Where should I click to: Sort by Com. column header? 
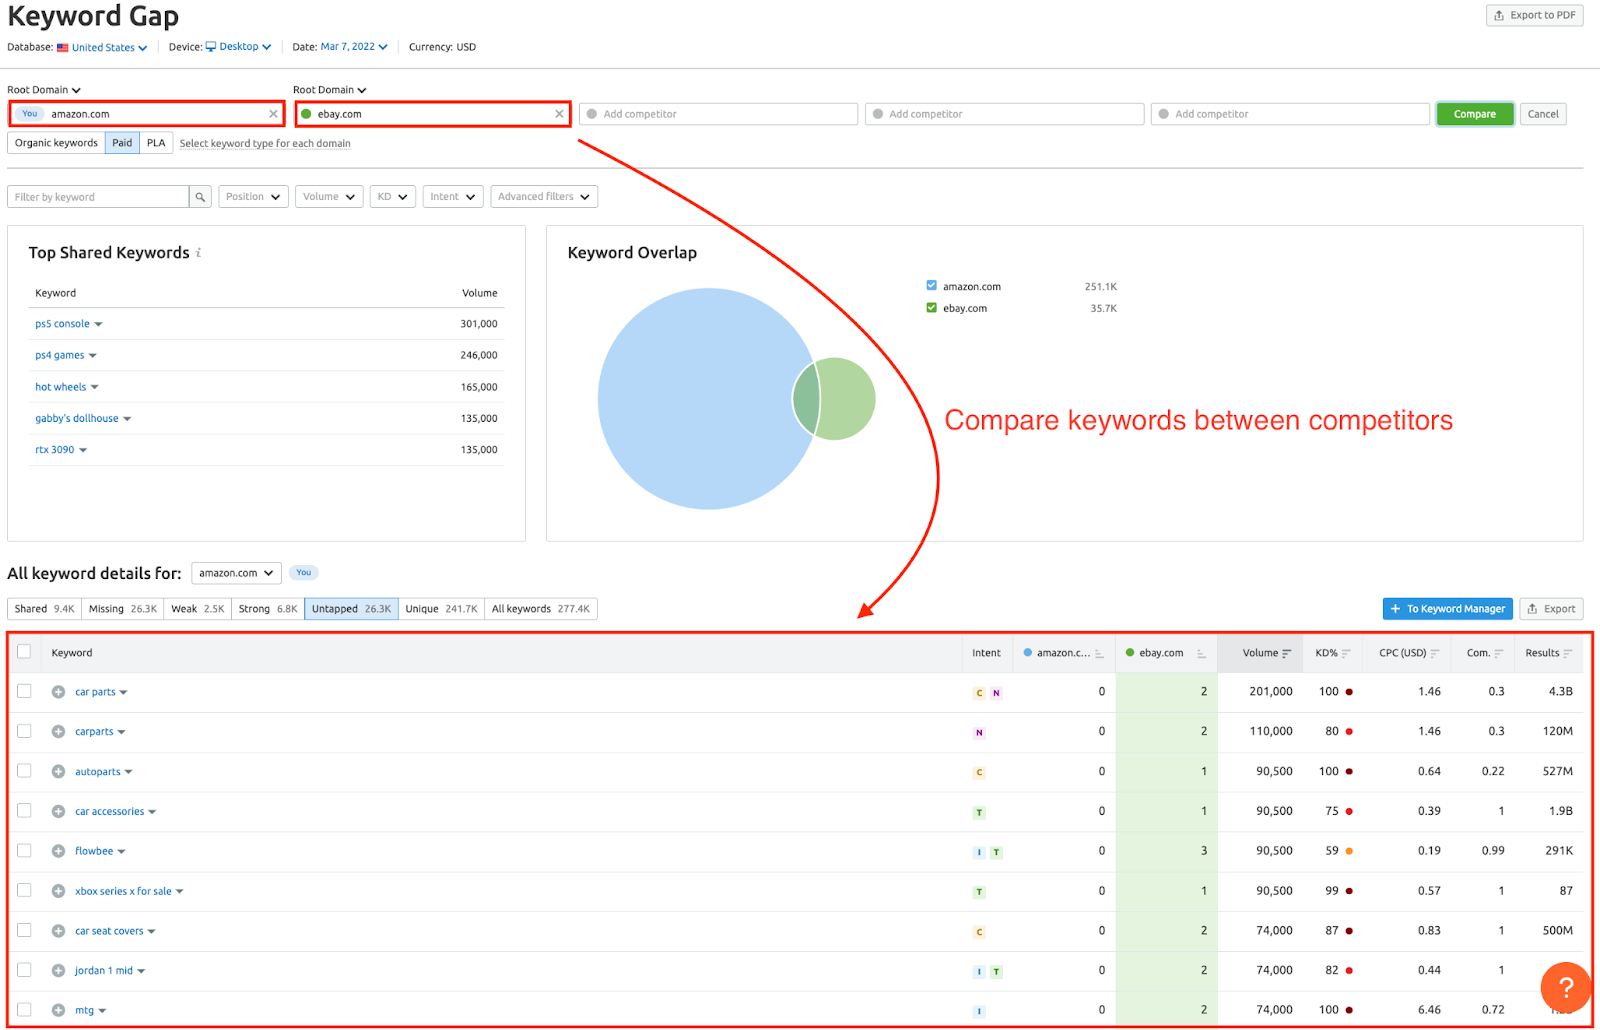click(x=1485, y=653)
